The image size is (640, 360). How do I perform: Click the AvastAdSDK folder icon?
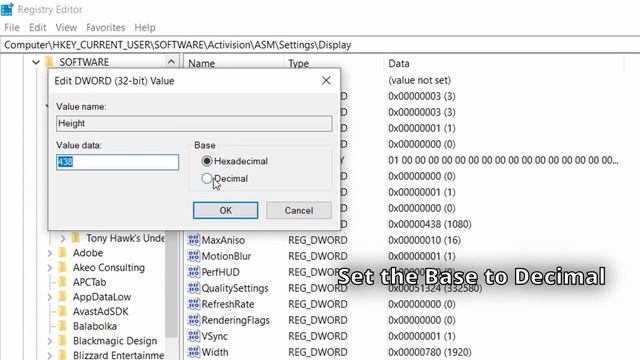tap(62, 311)
